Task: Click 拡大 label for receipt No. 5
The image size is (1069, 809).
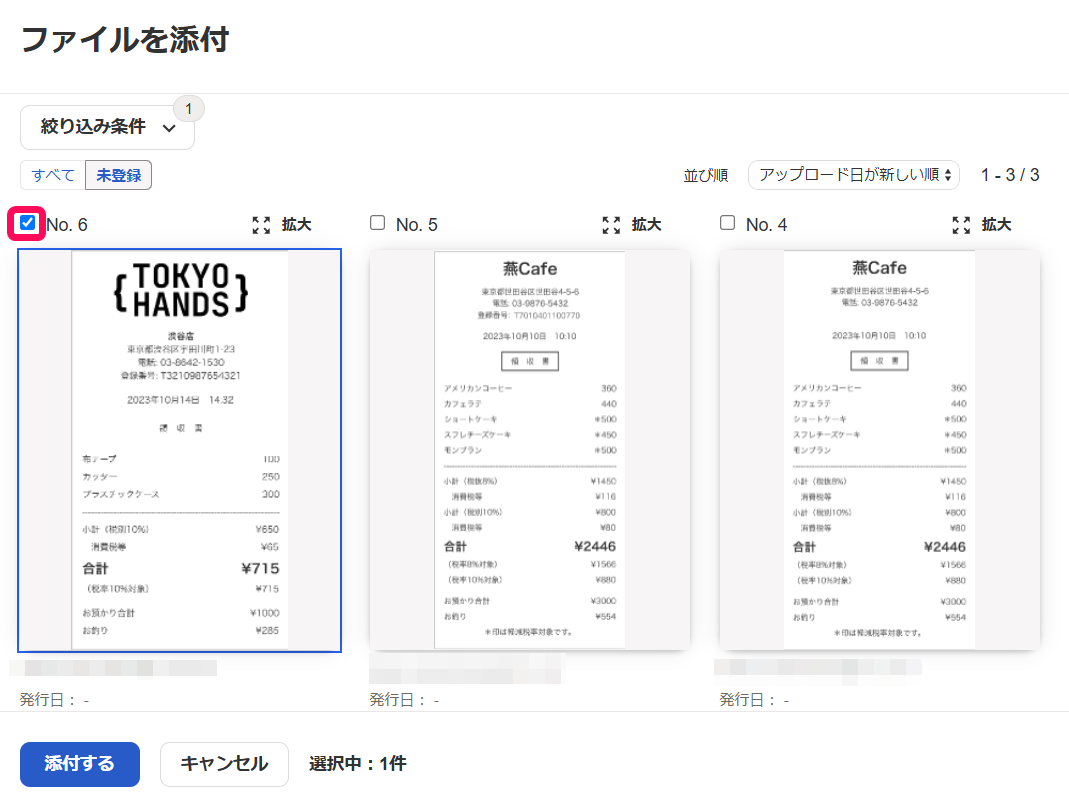Action: click(x=646, y=225)
